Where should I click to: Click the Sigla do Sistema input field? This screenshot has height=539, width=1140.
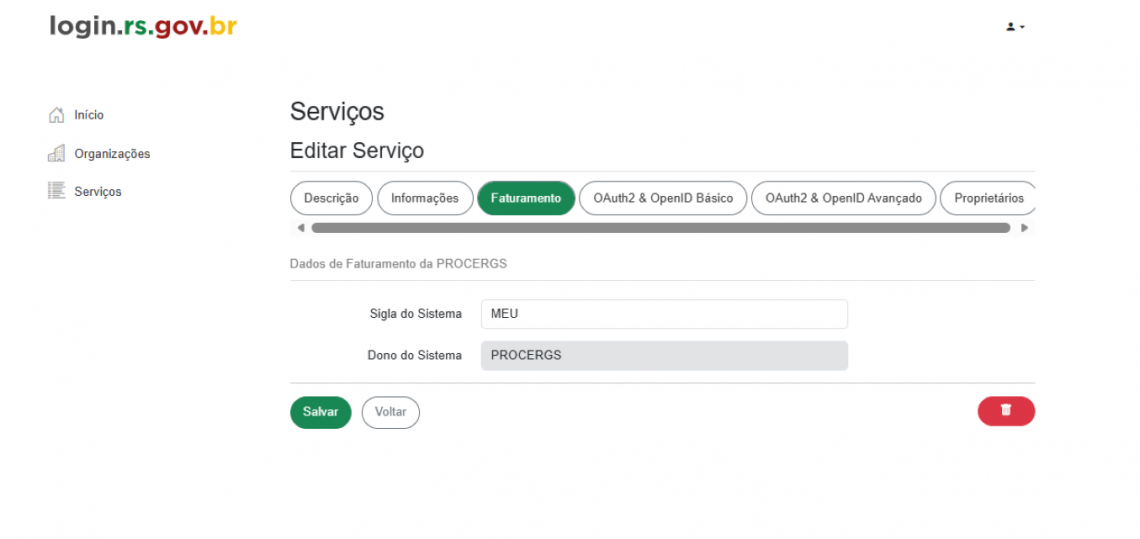(x=665, y=314)
